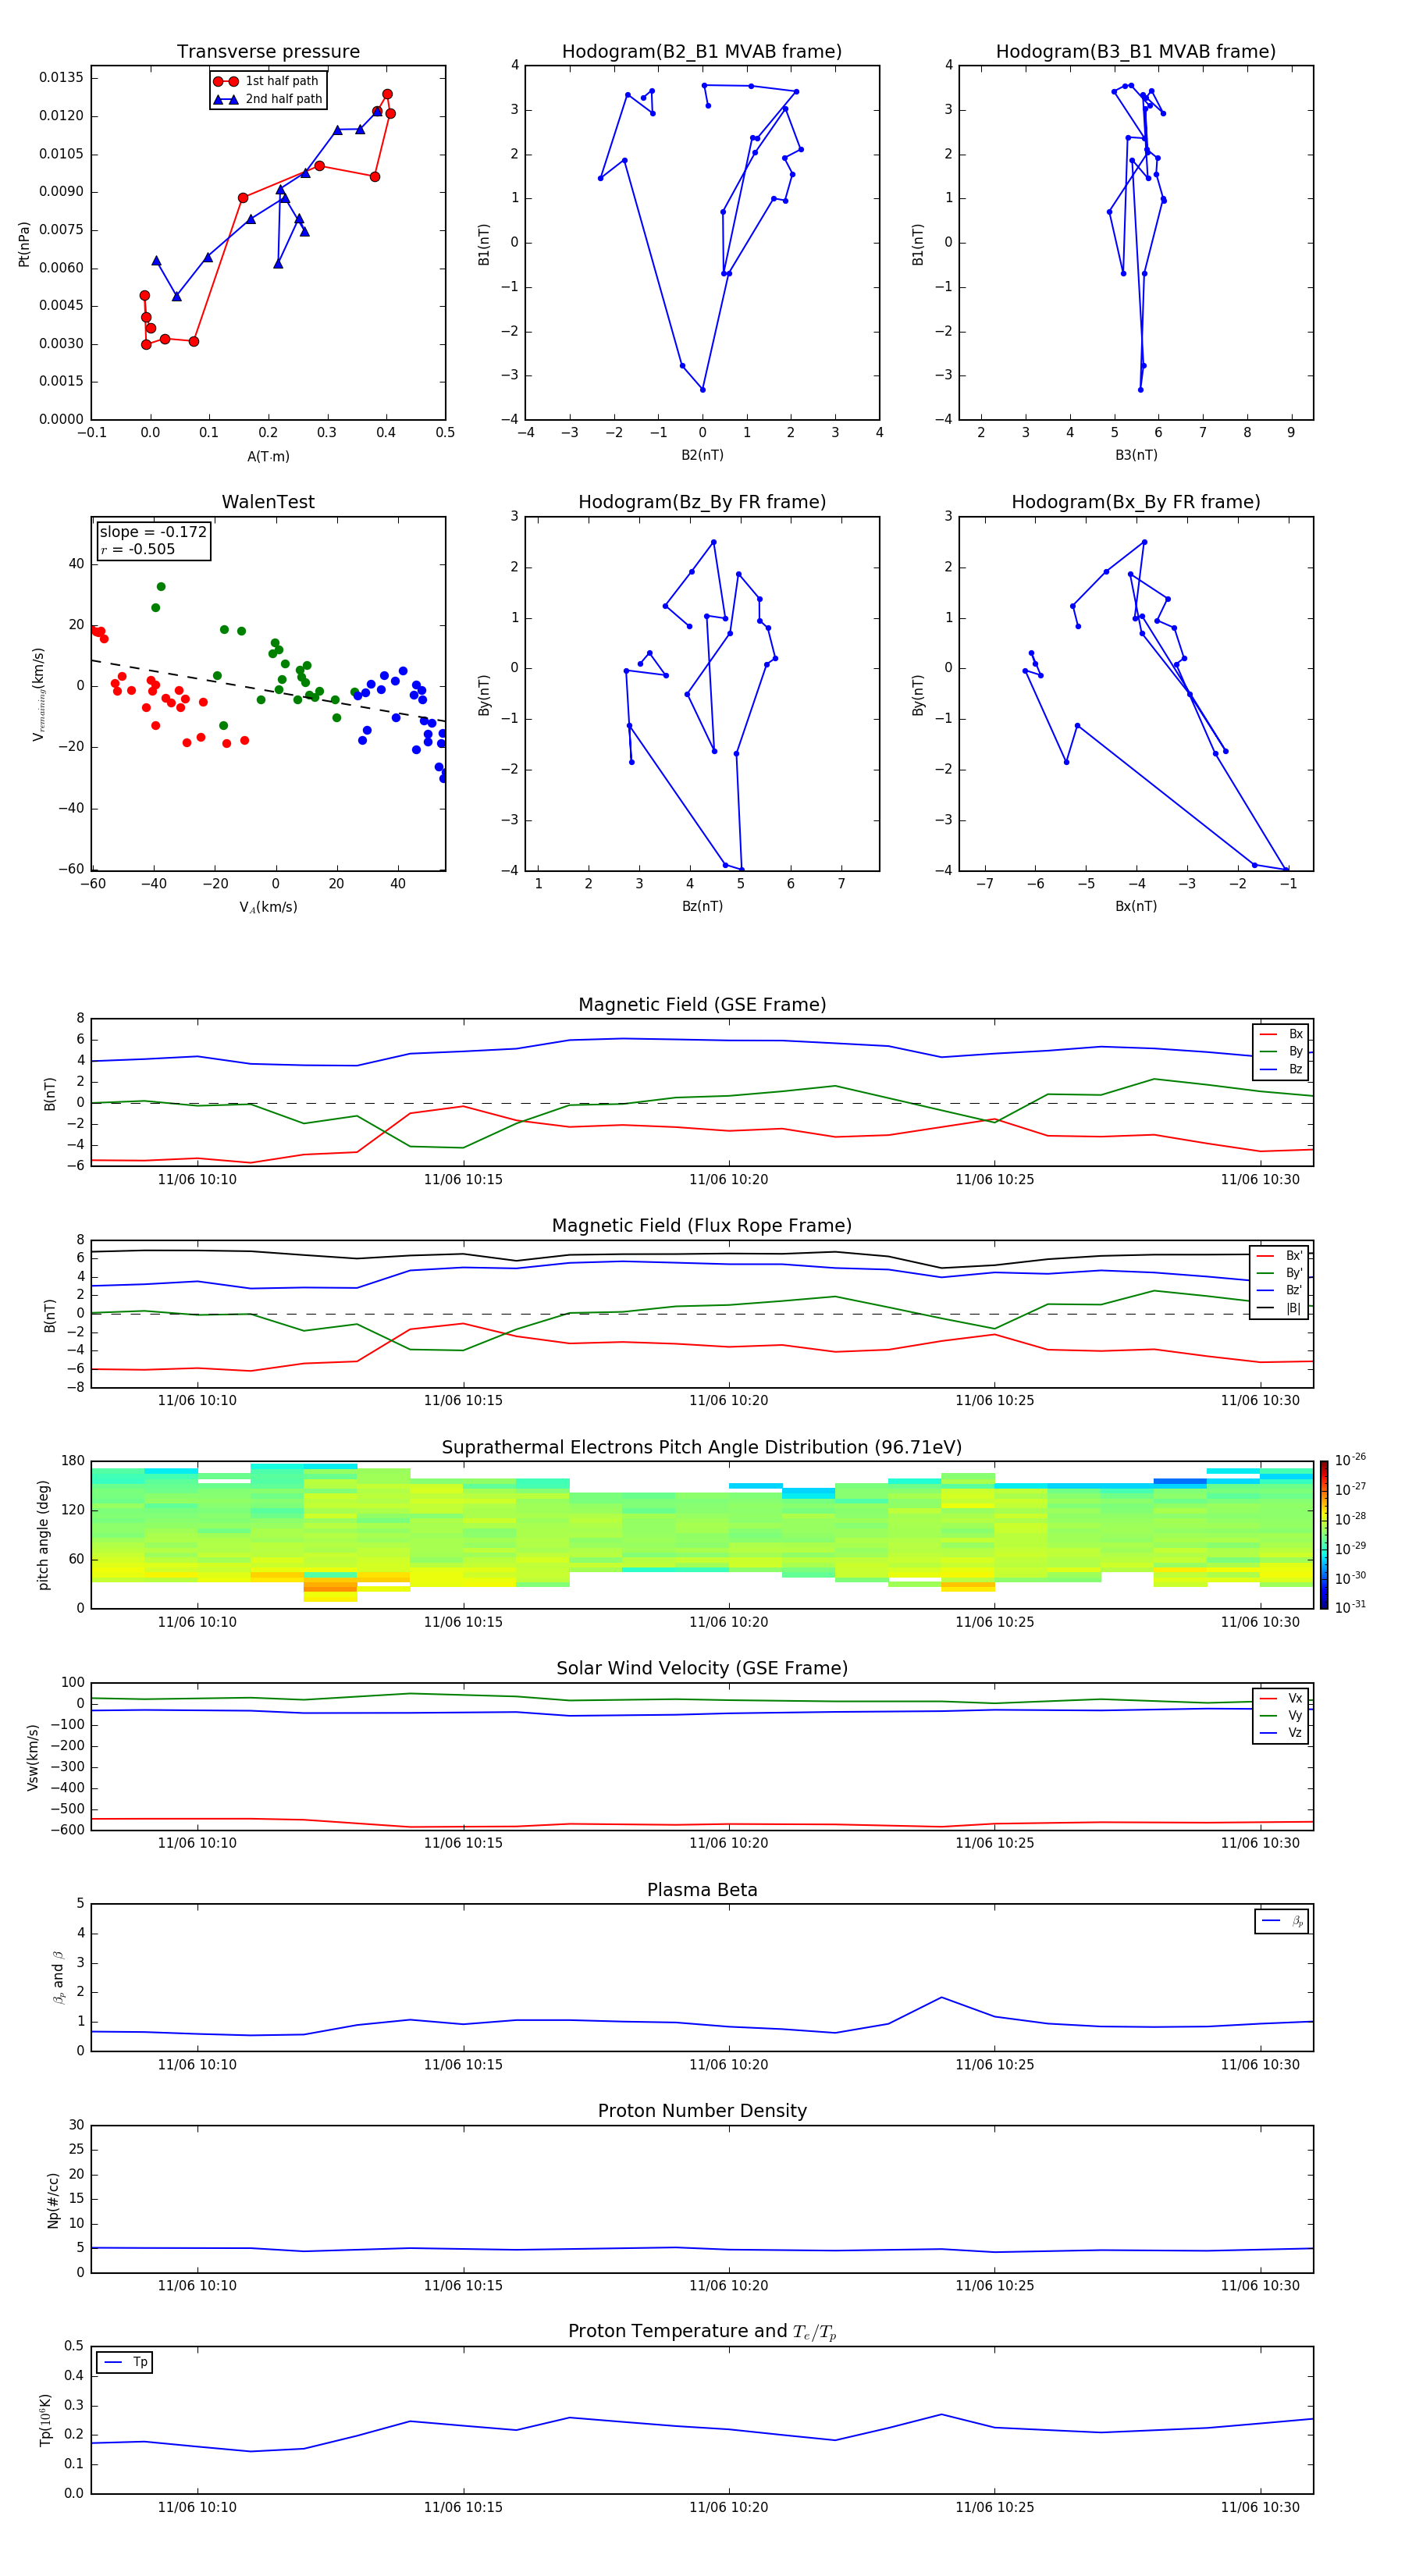Click the "Pt(nPa)" y-axis label
The height and width of the screenshot is (2576, 1405).
tap(24, 244)
